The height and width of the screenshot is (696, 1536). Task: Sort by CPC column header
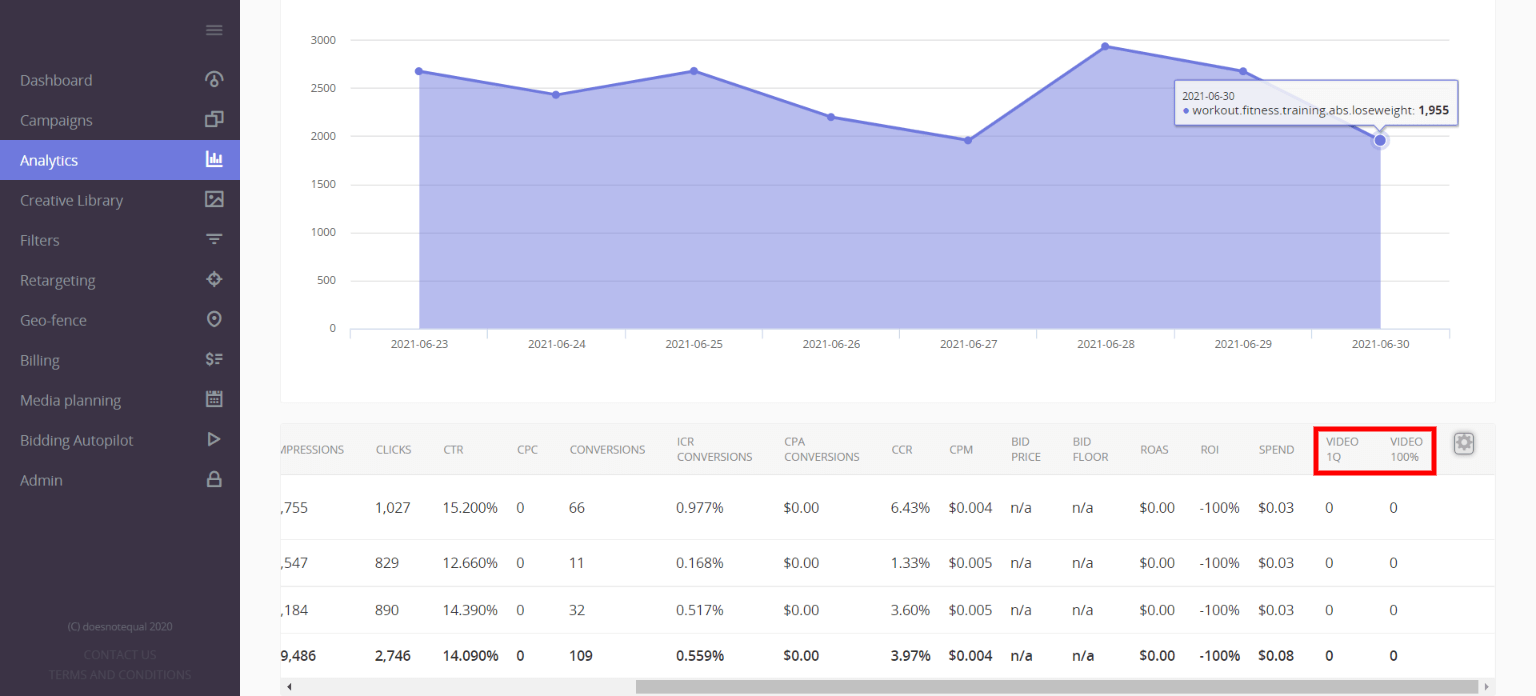pyautogui.click(x=527, y=450)
